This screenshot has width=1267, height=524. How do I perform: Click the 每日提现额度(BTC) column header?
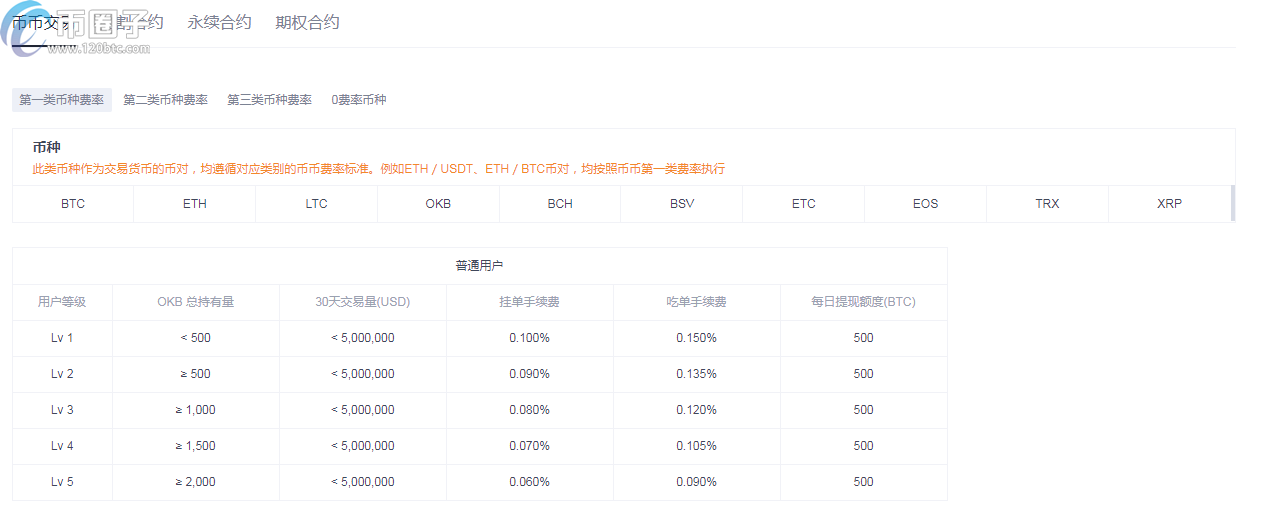pos(863,302)
